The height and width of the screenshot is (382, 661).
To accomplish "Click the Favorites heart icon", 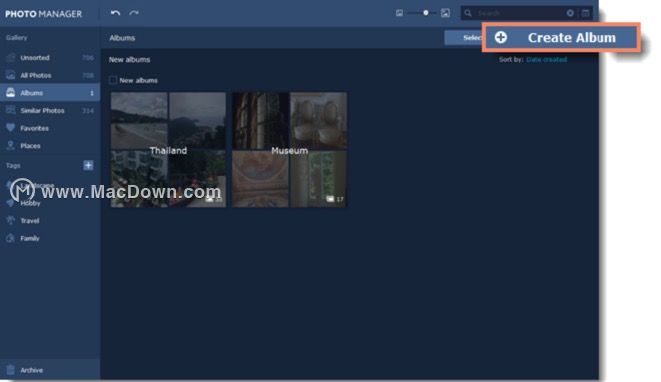I will (11, 128).
